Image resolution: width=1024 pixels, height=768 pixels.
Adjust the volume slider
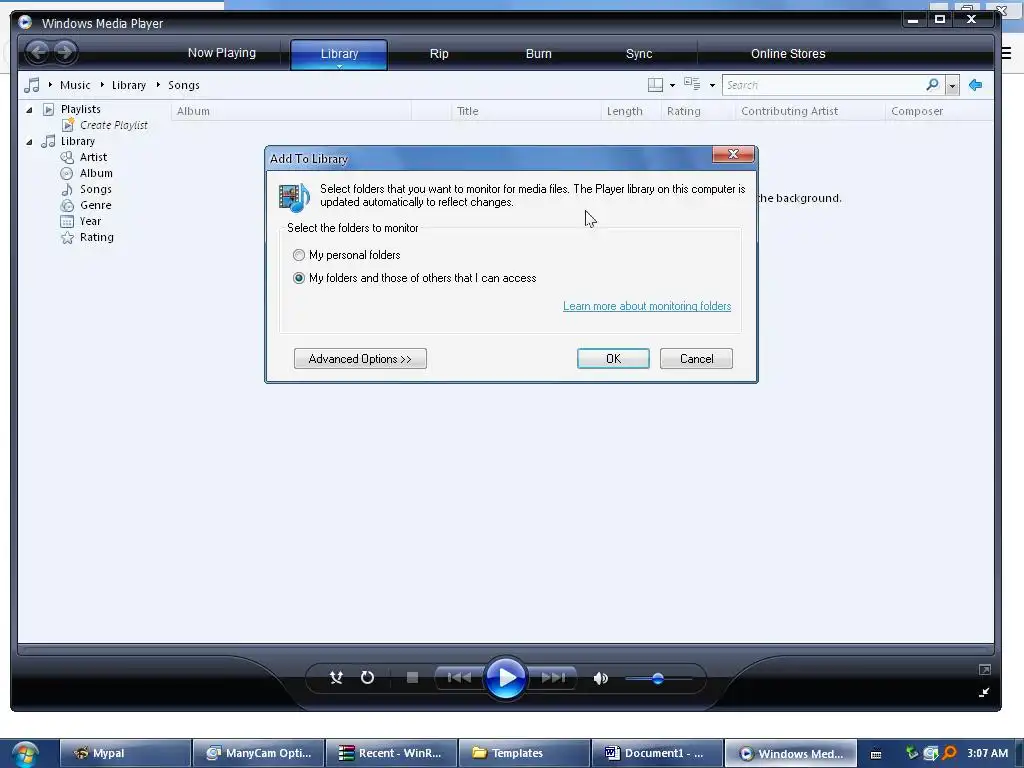click(658, 679)
